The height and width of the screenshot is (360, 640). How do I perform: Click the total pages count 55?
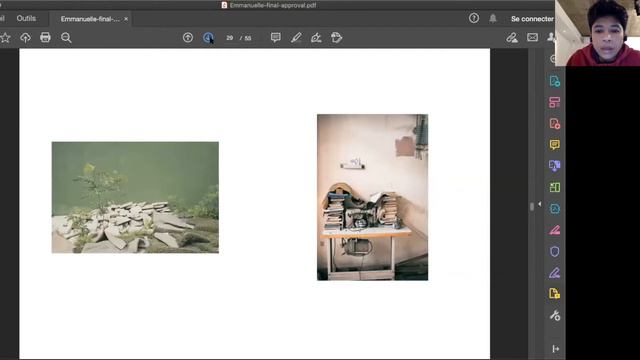(248, 38)
